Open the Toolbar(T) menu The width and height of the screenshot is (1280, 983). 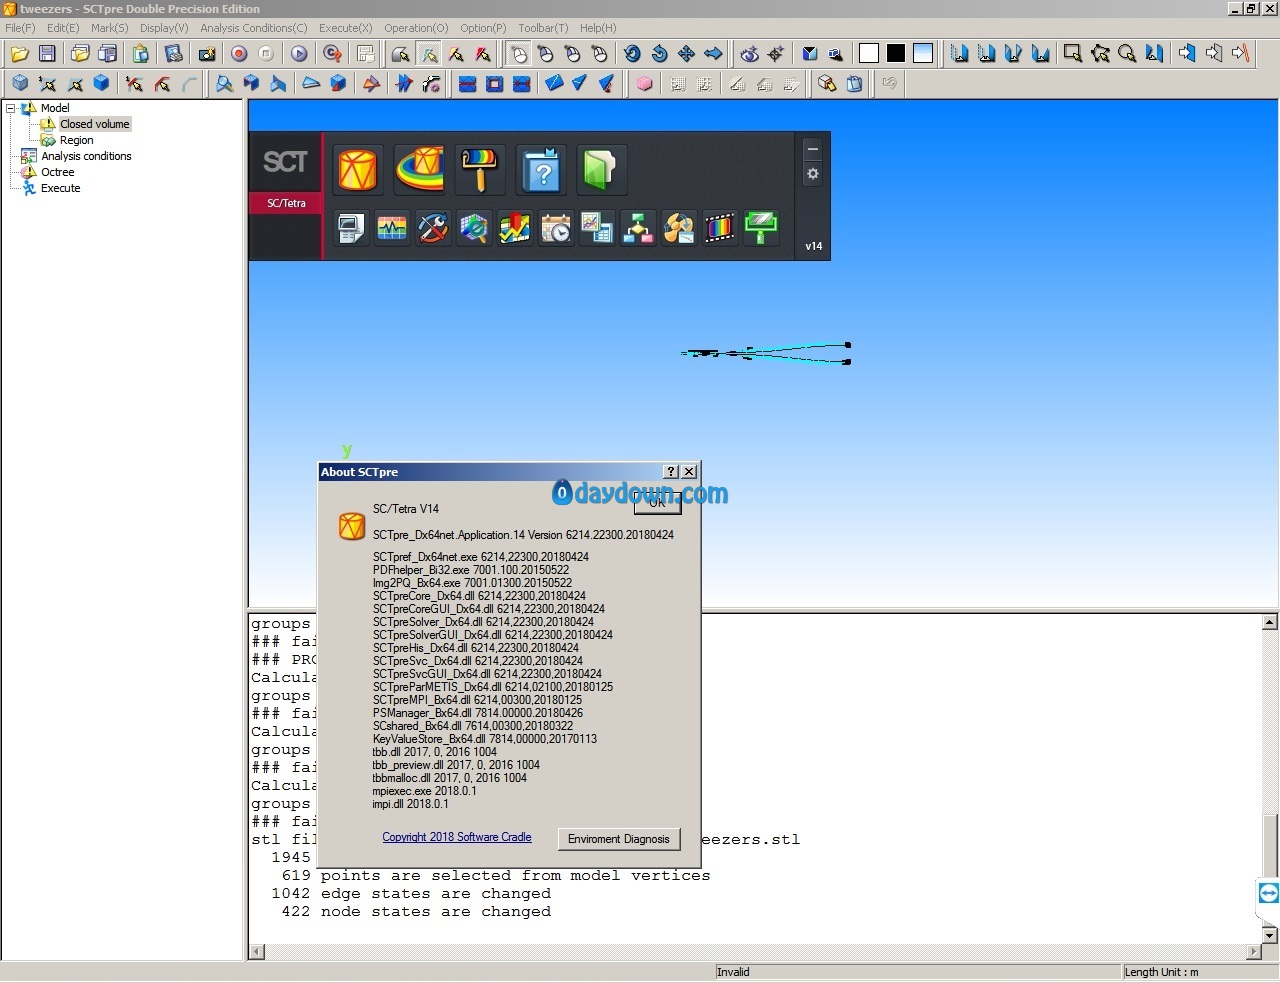[x=543, y=28]
